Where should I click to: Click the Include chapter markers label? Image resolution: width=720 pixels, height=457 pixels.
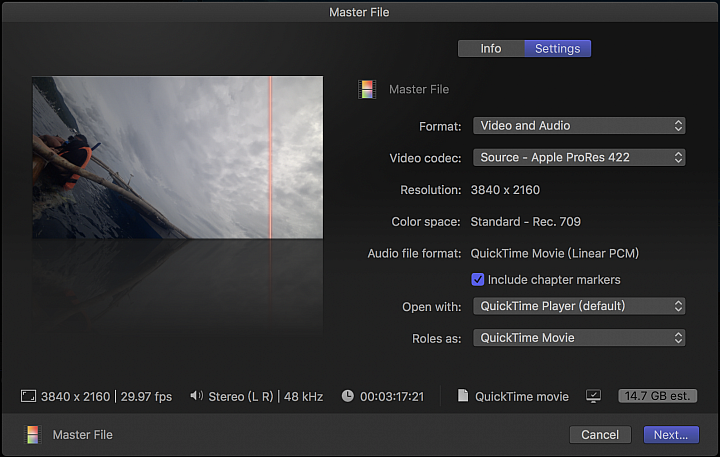[x=554, y=280]
